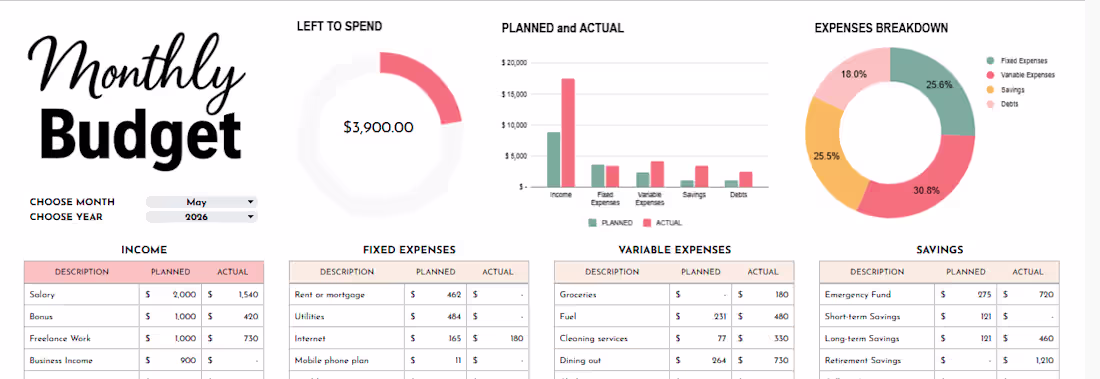This screenshot has height=379, width=1100.
Task: Click the CHOOSE MONTH label
Action: (x=72, y=202)
